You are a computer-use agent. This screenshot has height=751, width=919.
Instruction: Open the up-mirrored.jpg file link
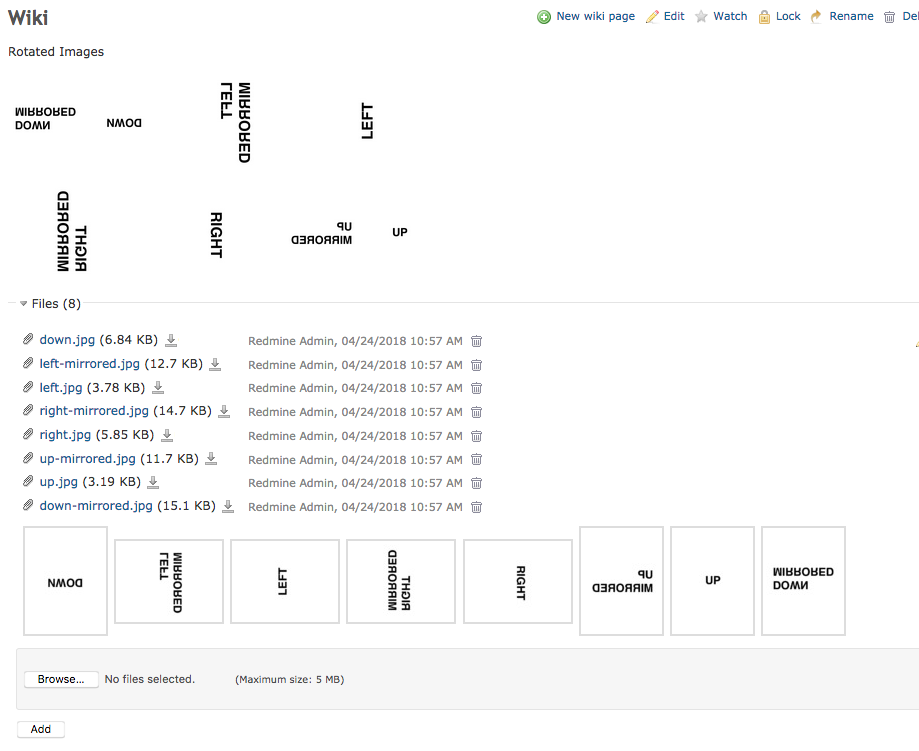[87, 459]
